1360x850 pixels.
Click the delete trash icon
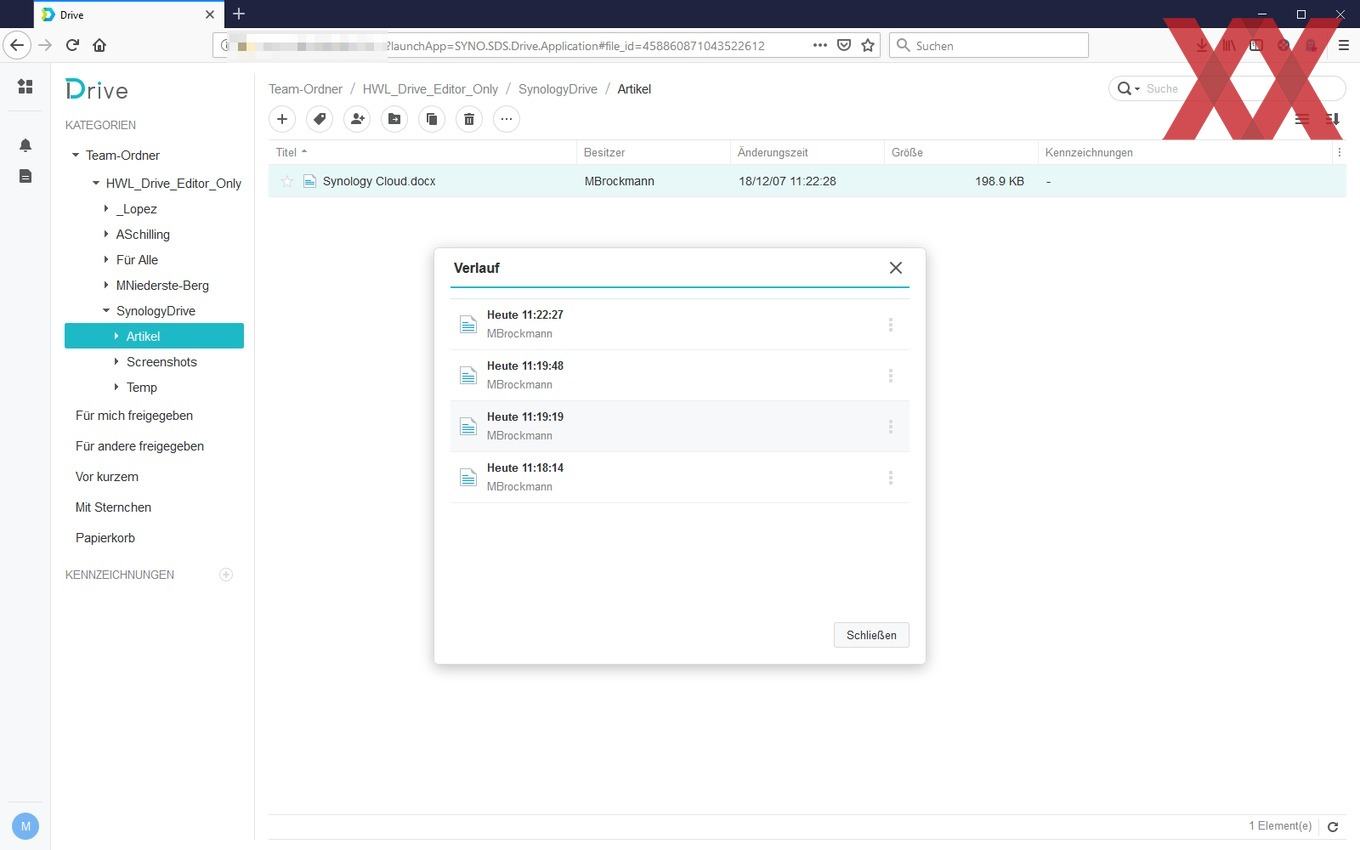[469, 119]
